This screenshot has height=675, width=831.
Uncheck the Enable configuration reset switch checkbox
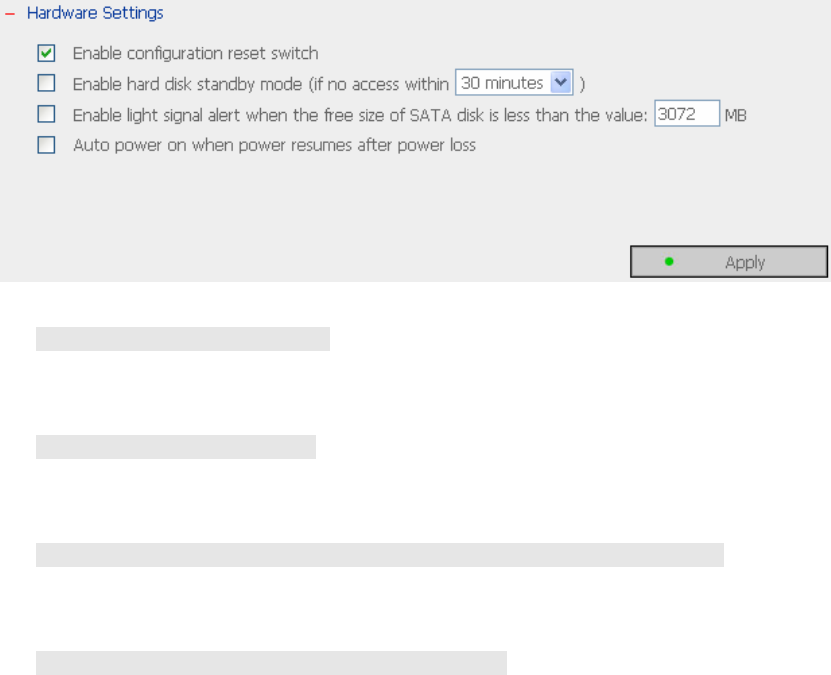[46, 53]
